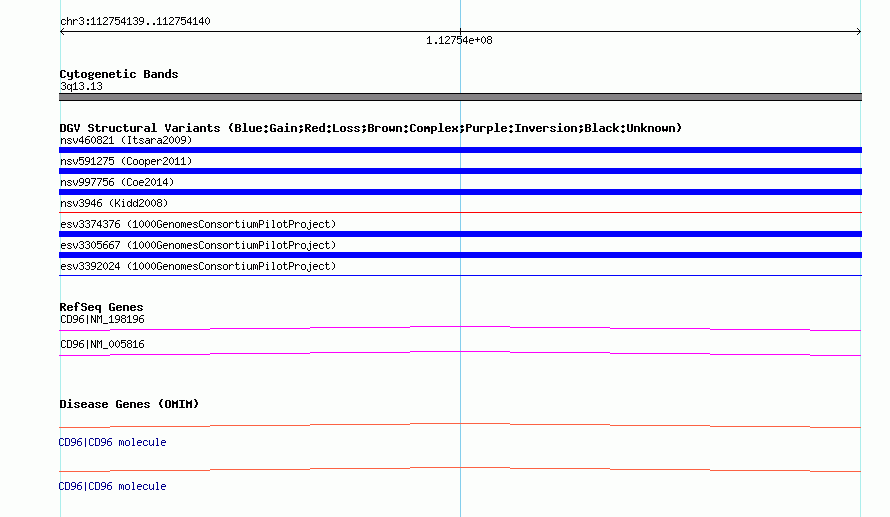Viewport: 890px width, 517px height.
Task: Click the magenta line for CD96|NM_198196
Action: coord(460,328)
